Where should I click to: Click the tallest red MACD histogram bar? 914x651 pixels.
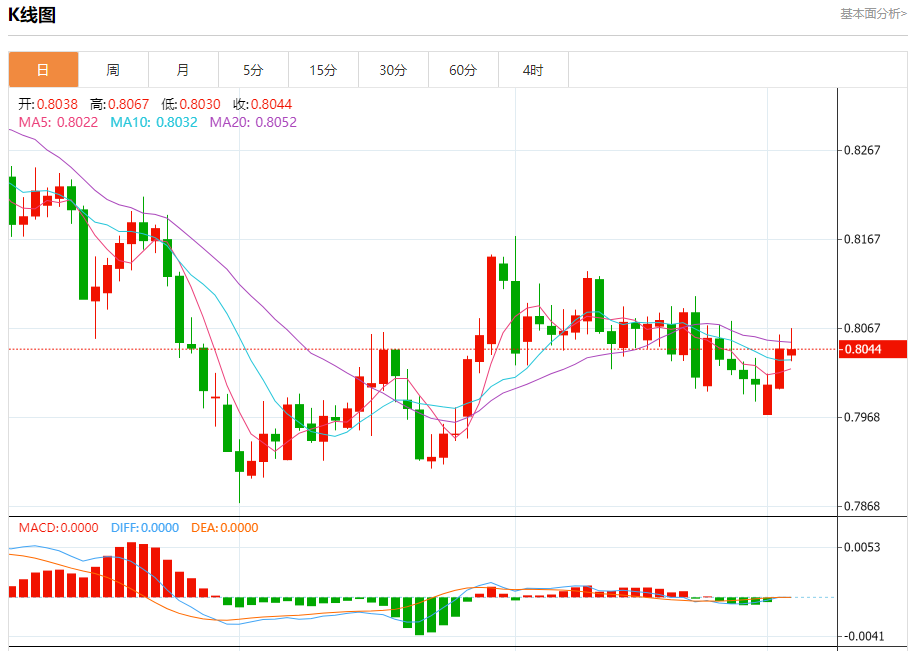(132, 570)
